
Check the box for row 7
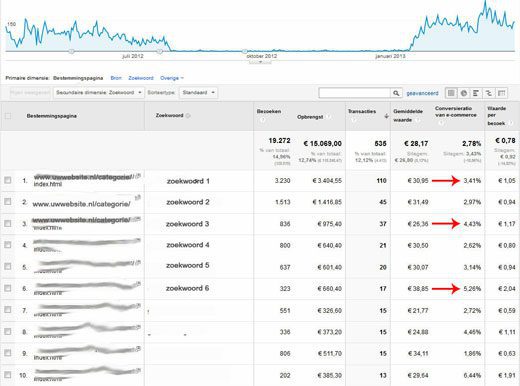[x=8, y=310]
